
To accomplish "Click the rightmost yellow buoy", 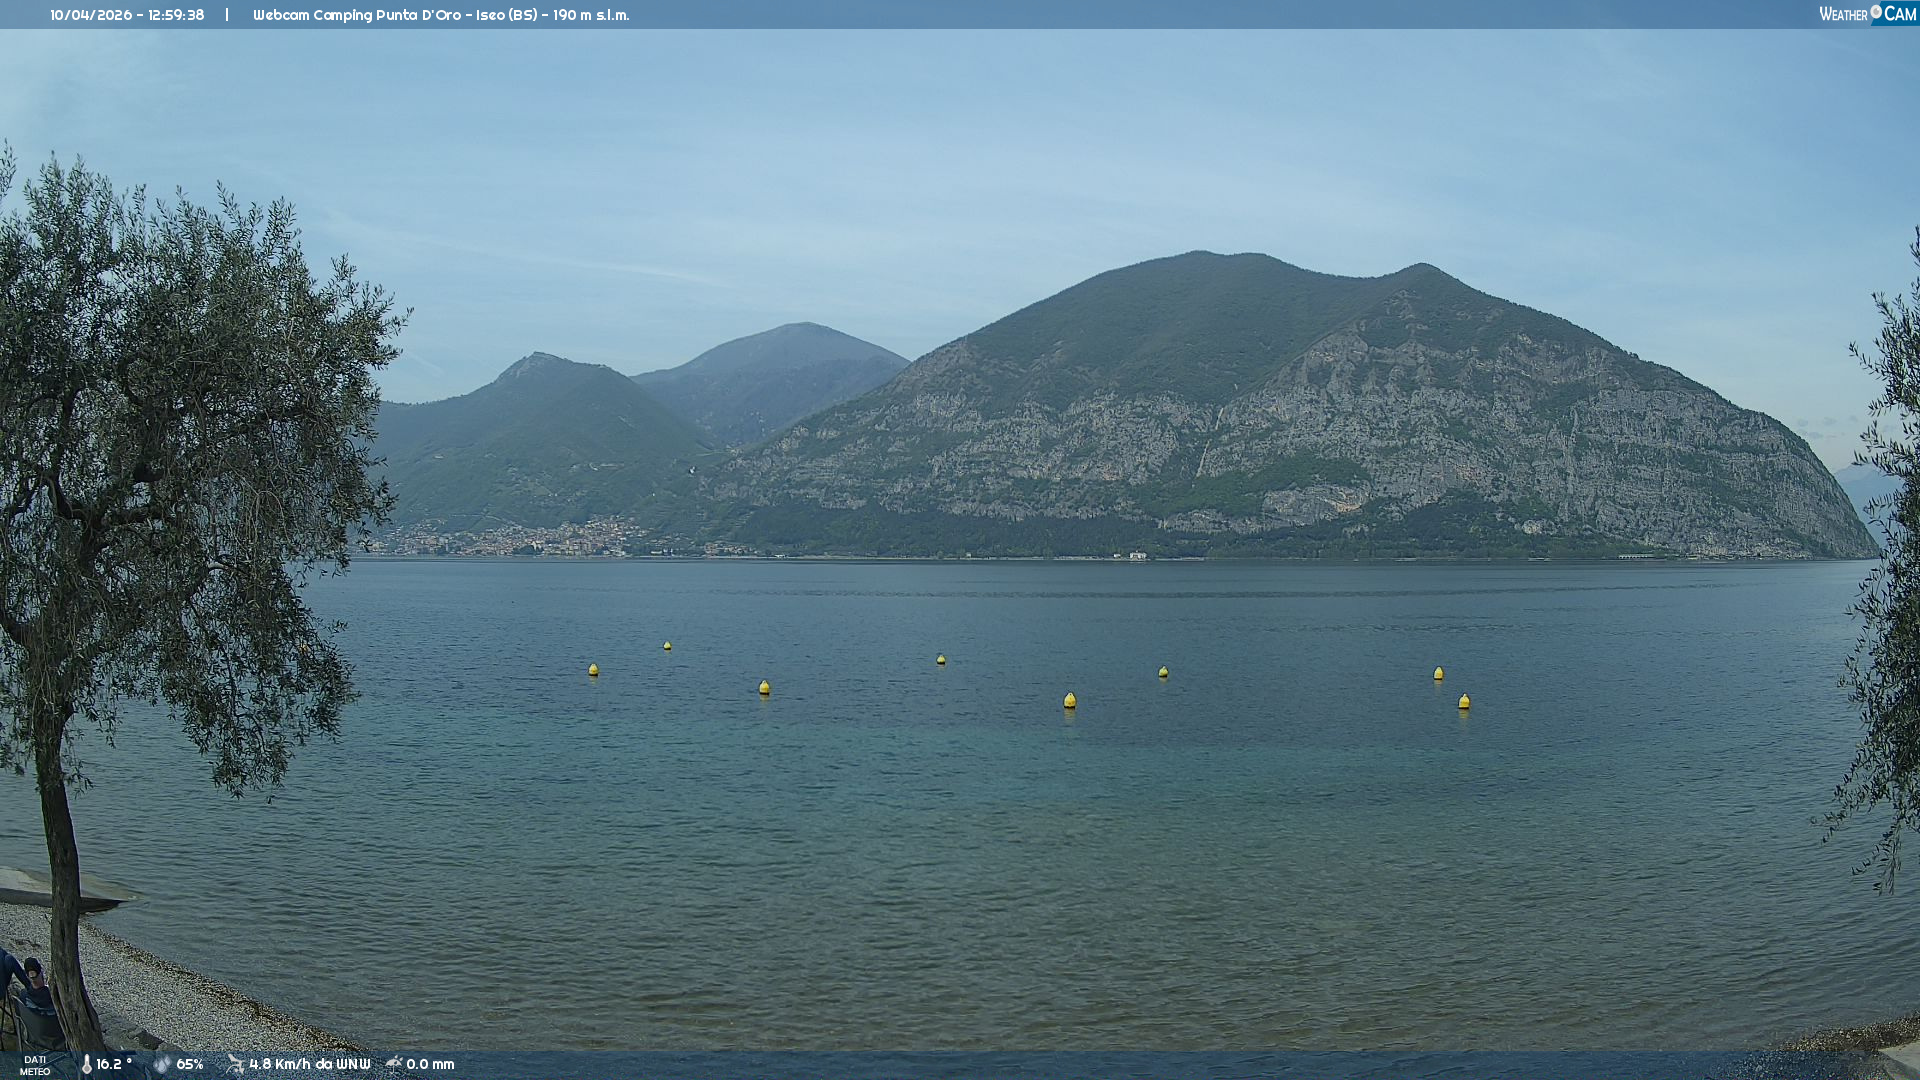I will click(x=1464, y=702).
